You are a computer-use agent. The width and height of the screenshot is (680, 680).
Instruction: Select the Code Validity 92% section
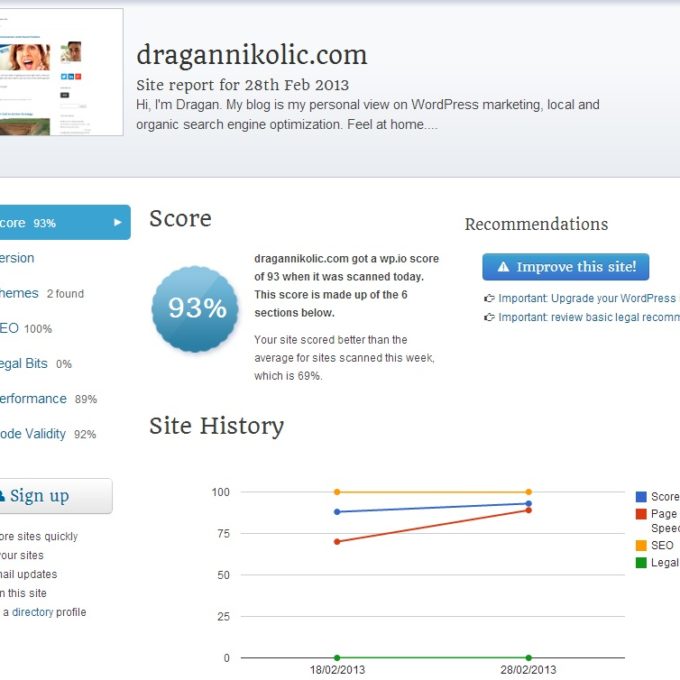pyautogui.click(x=32, y=434)
